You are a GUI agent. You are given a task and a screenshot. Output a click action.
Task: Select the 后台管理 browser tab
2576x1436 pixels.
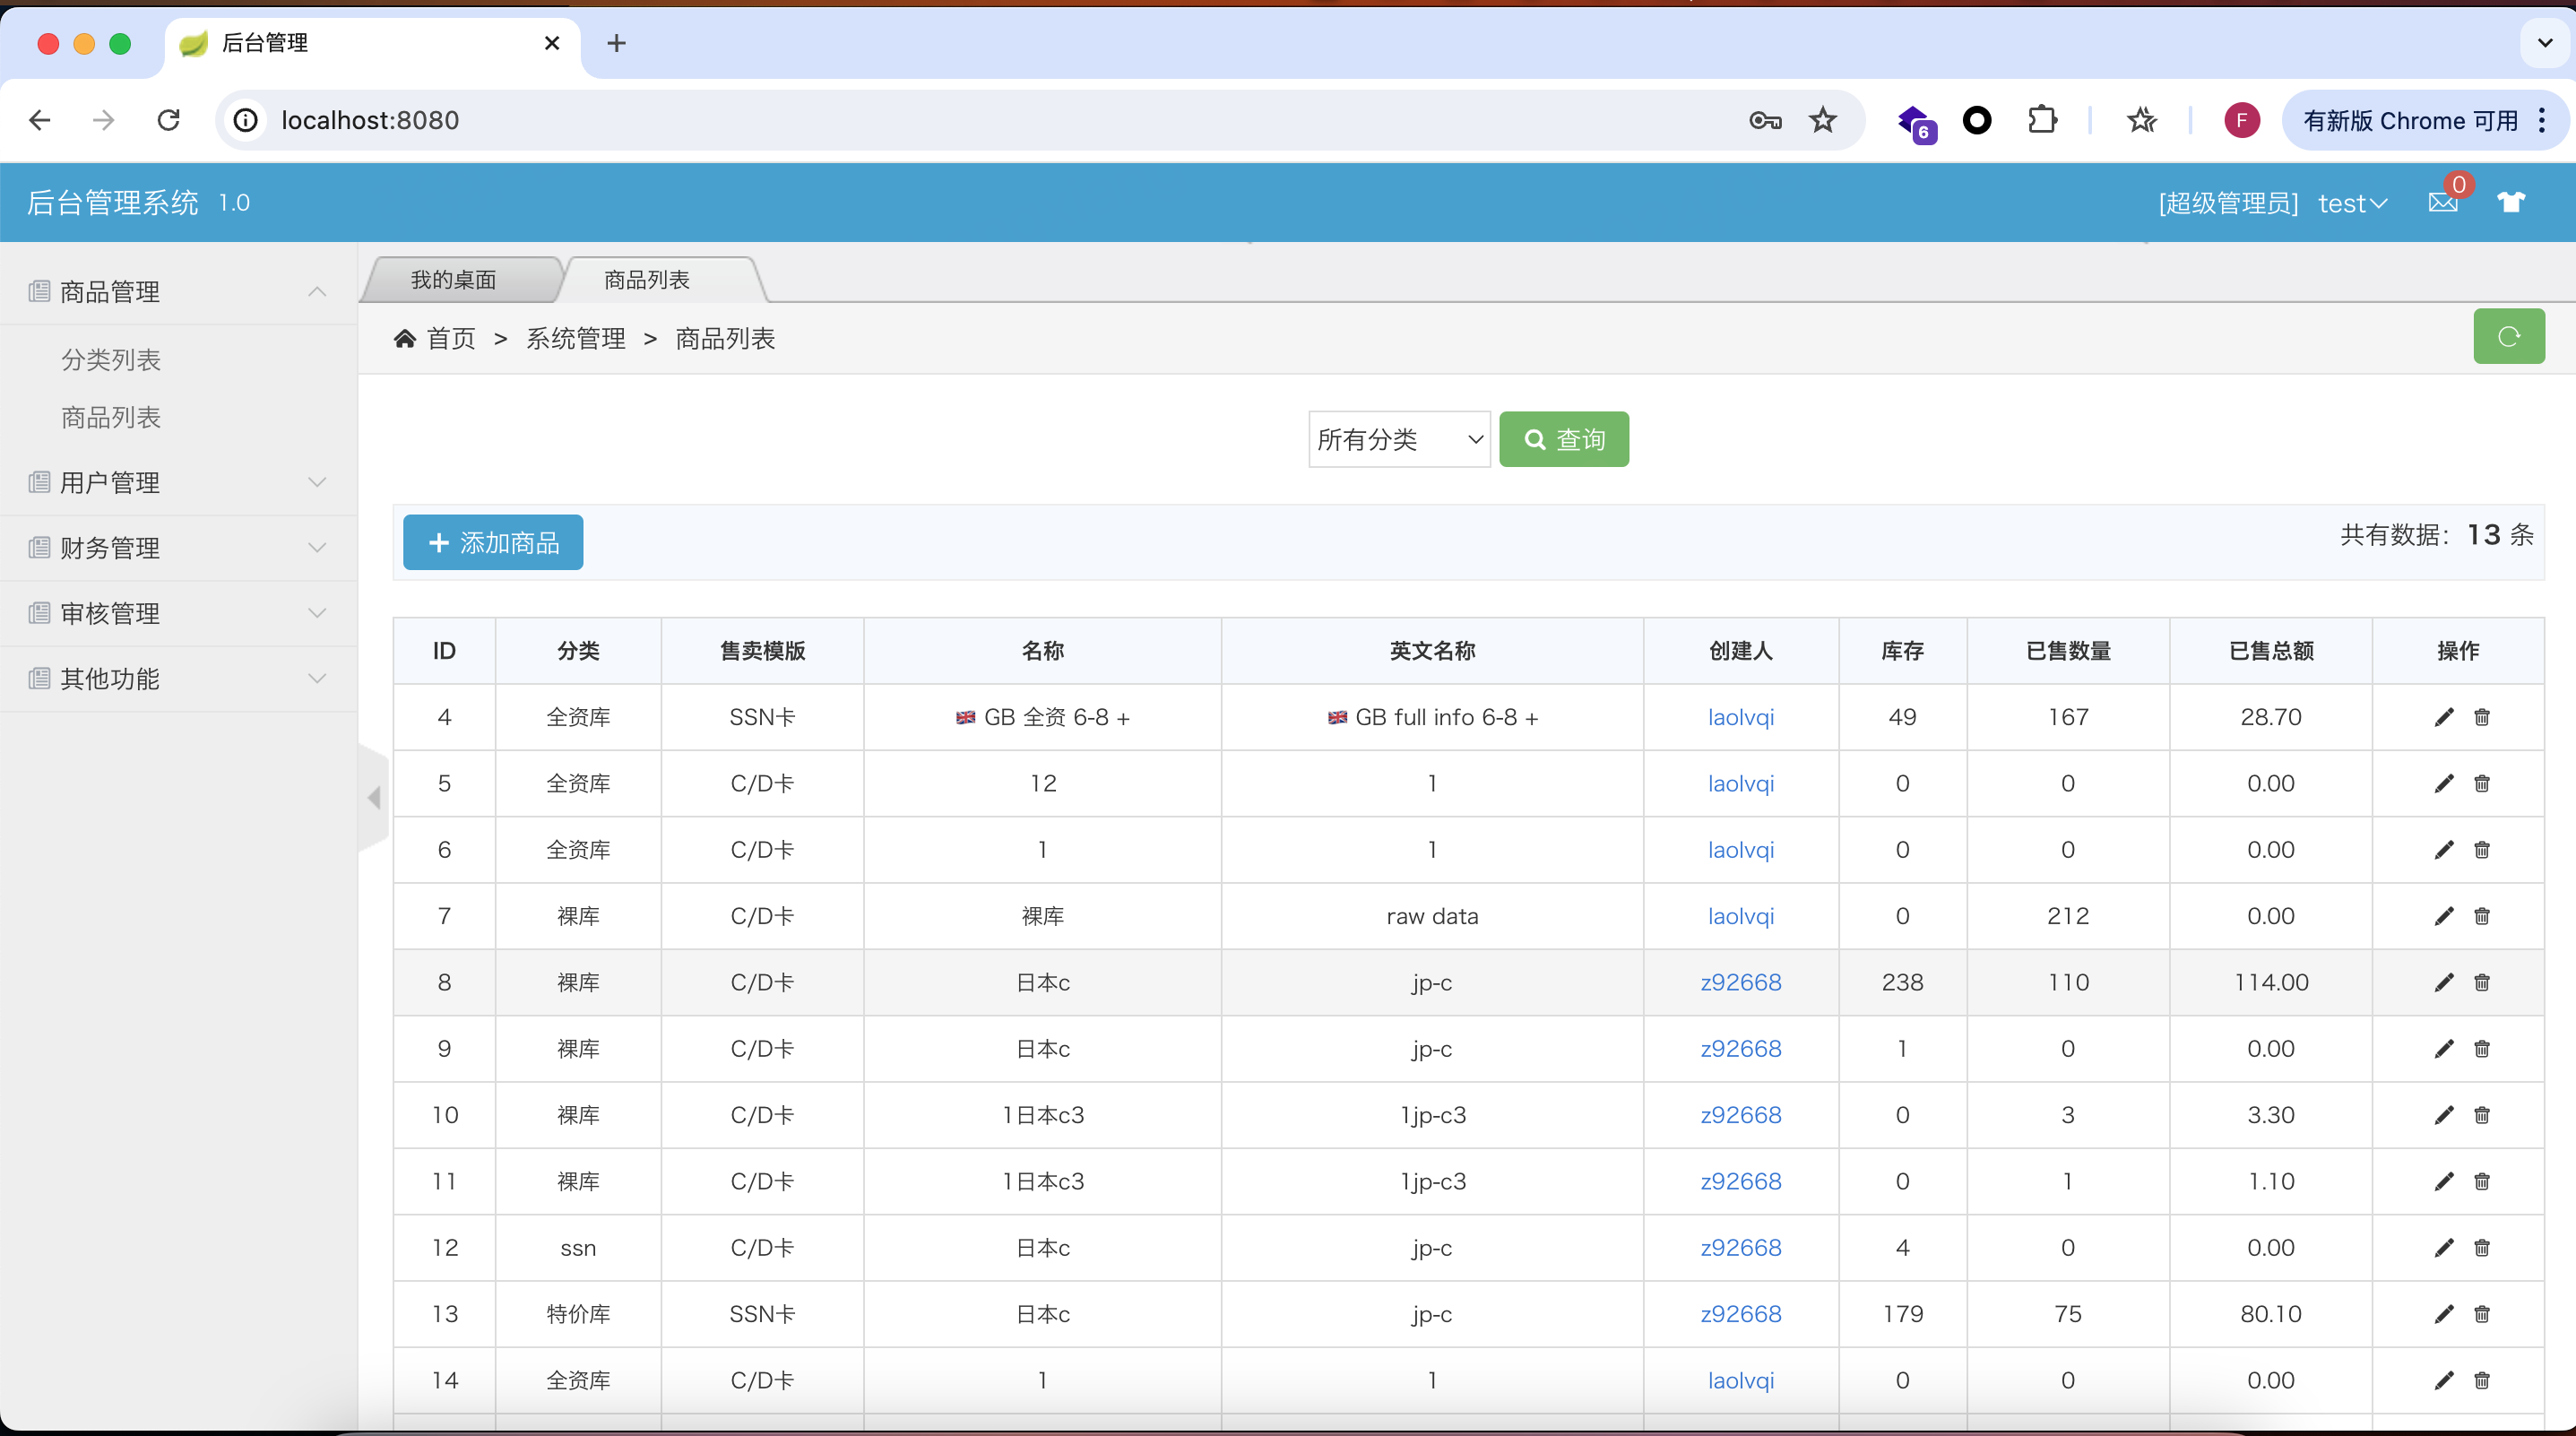(x=370, y=44)
